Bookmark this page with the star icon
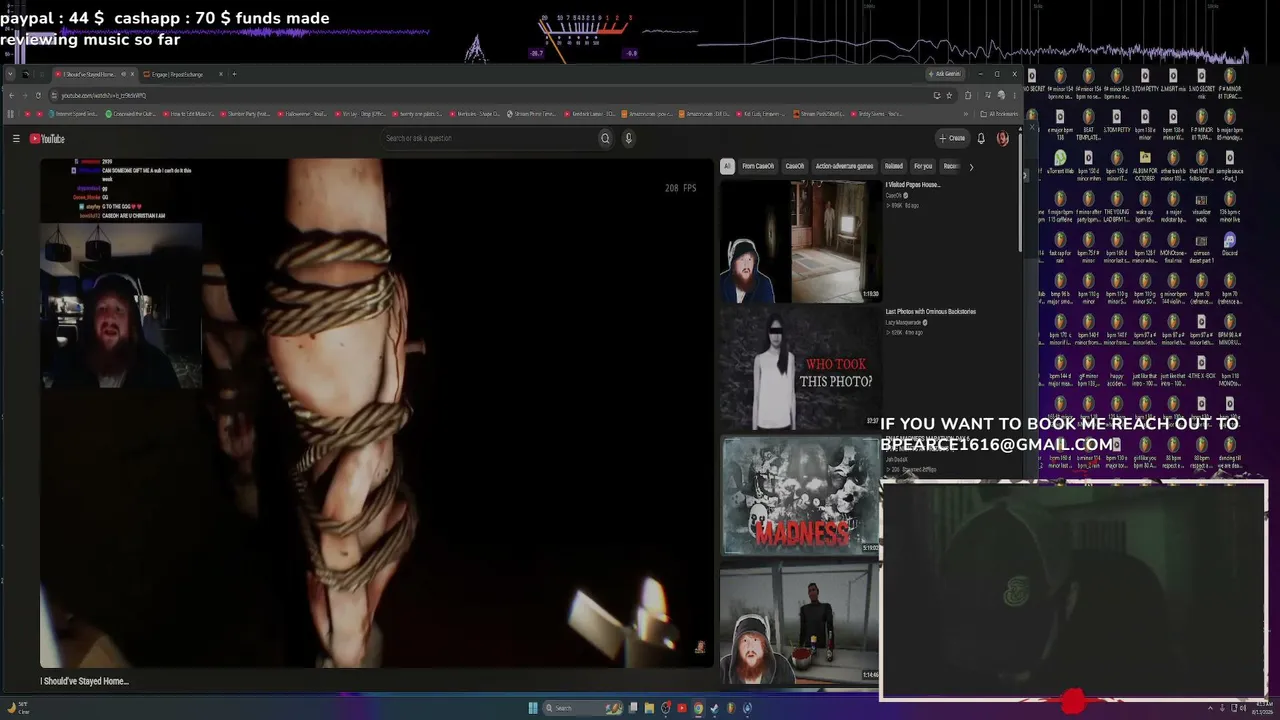Image resolution: width=1280 pixels, height=720 pixels. click(949, 95)
